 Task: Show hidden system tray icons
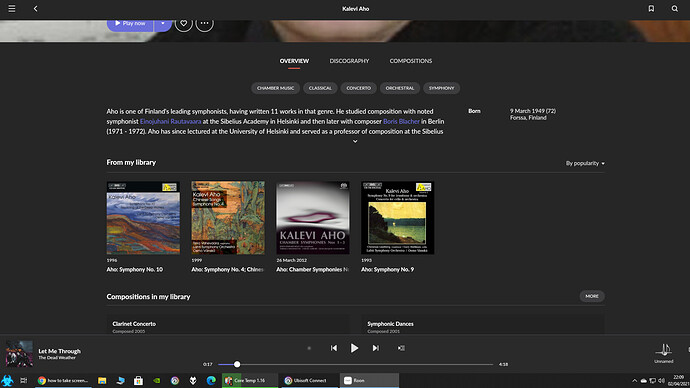635,381
